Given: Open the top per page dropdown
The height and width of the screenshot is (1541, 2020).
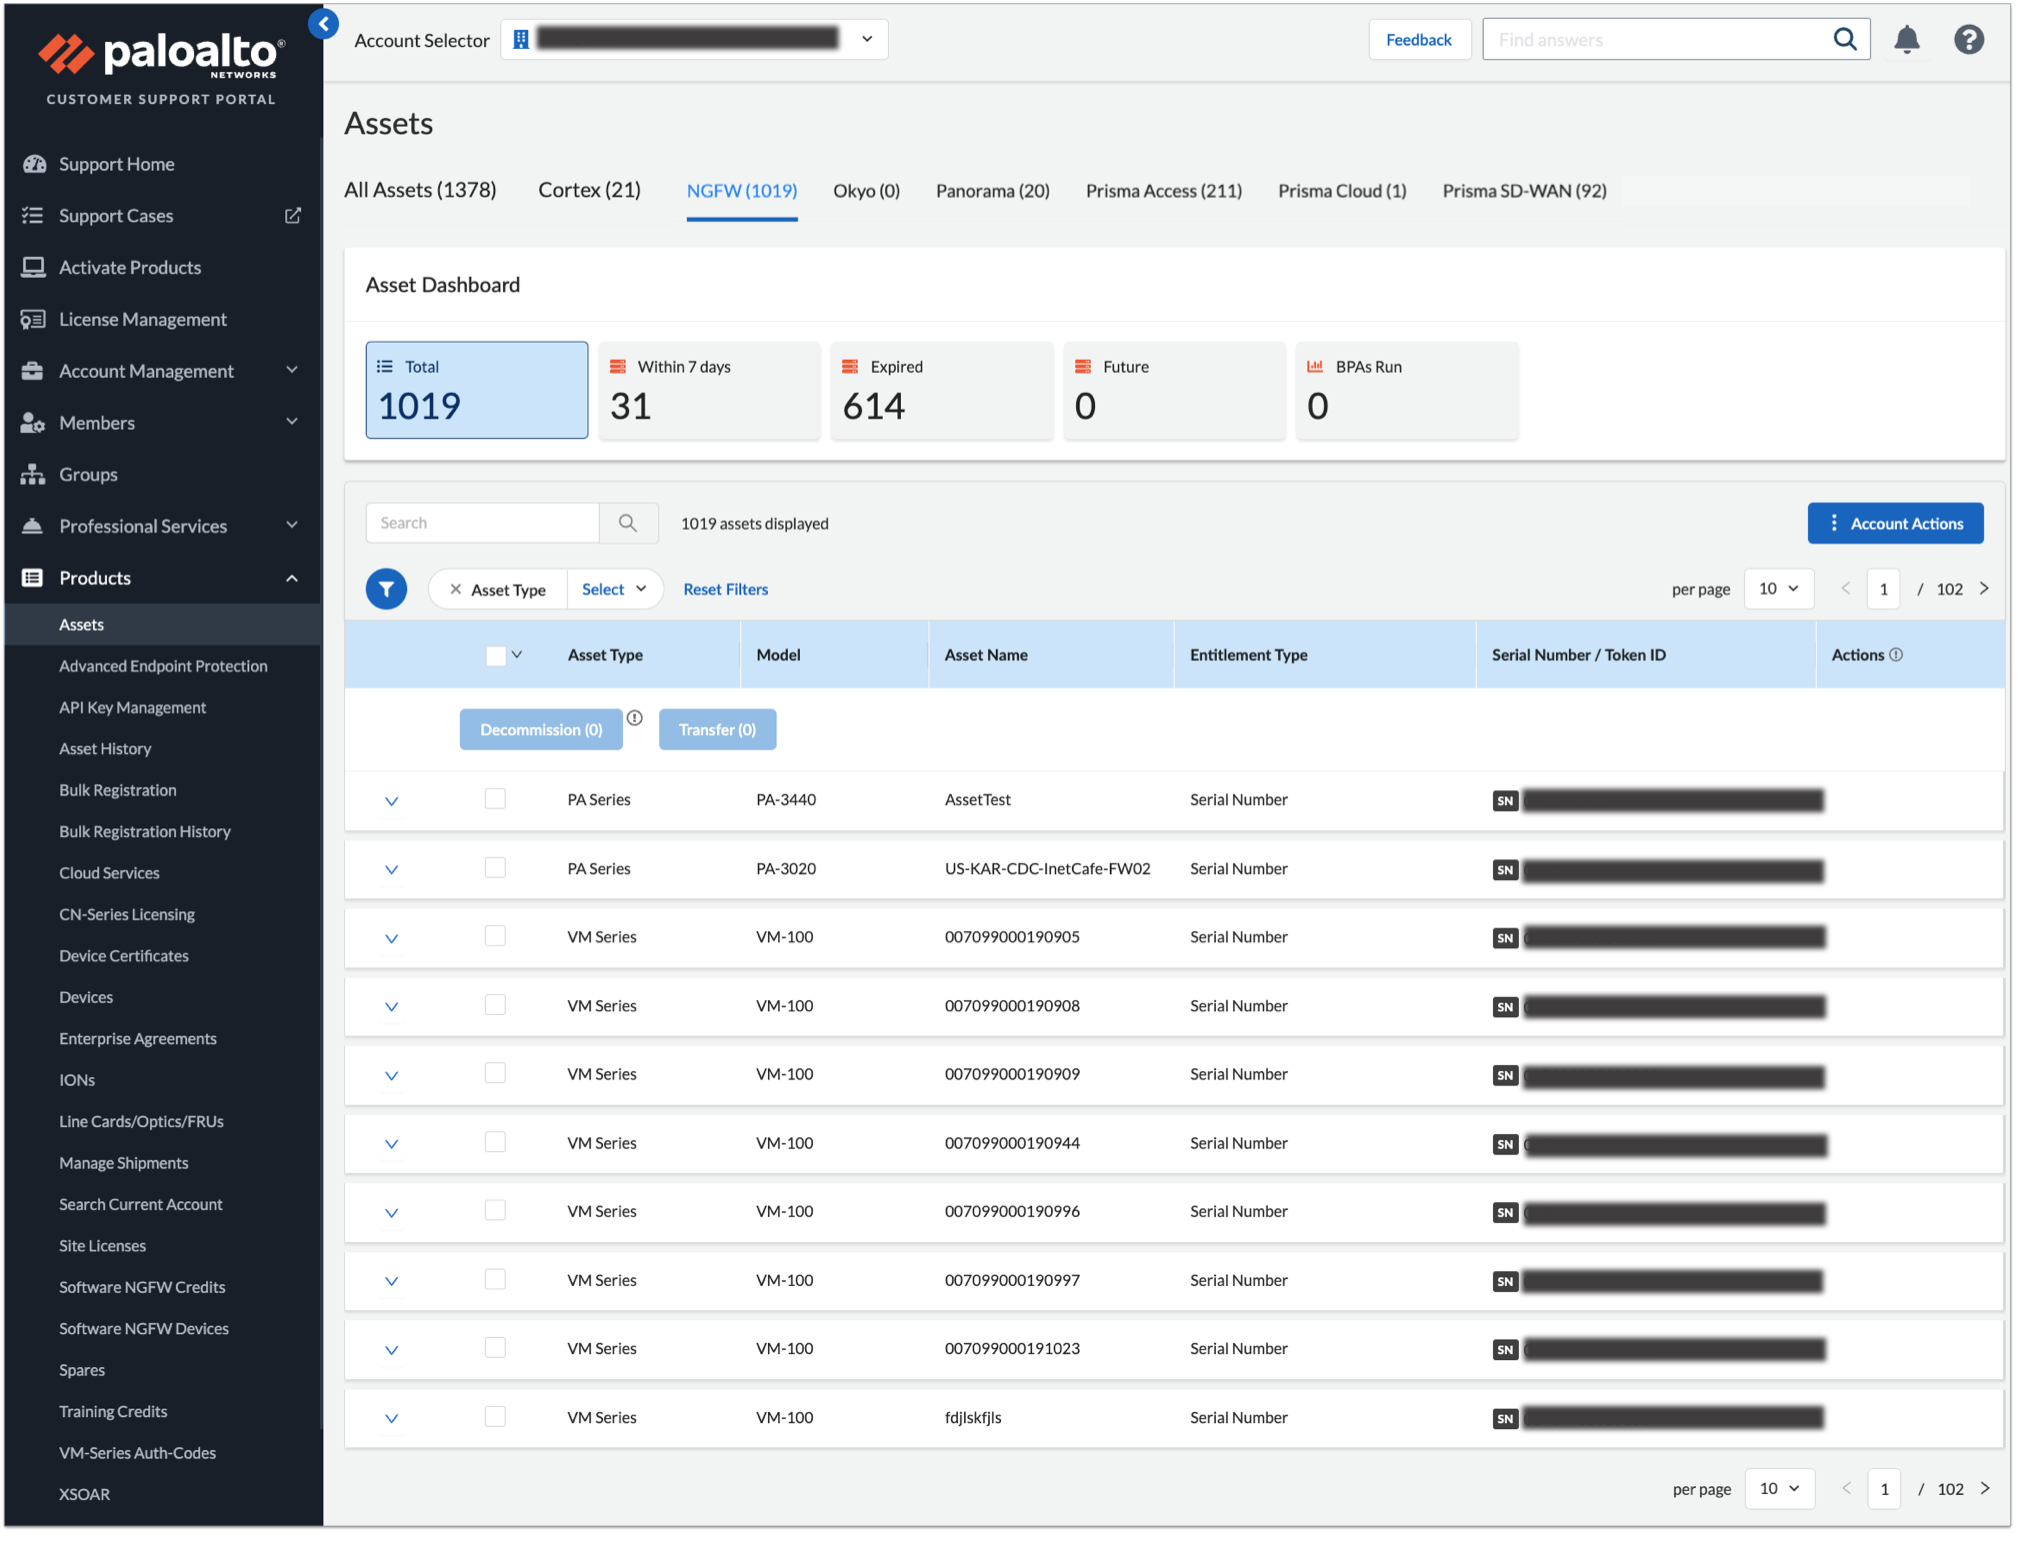Looking at the screenshot, I should (x=1778, y=589).
